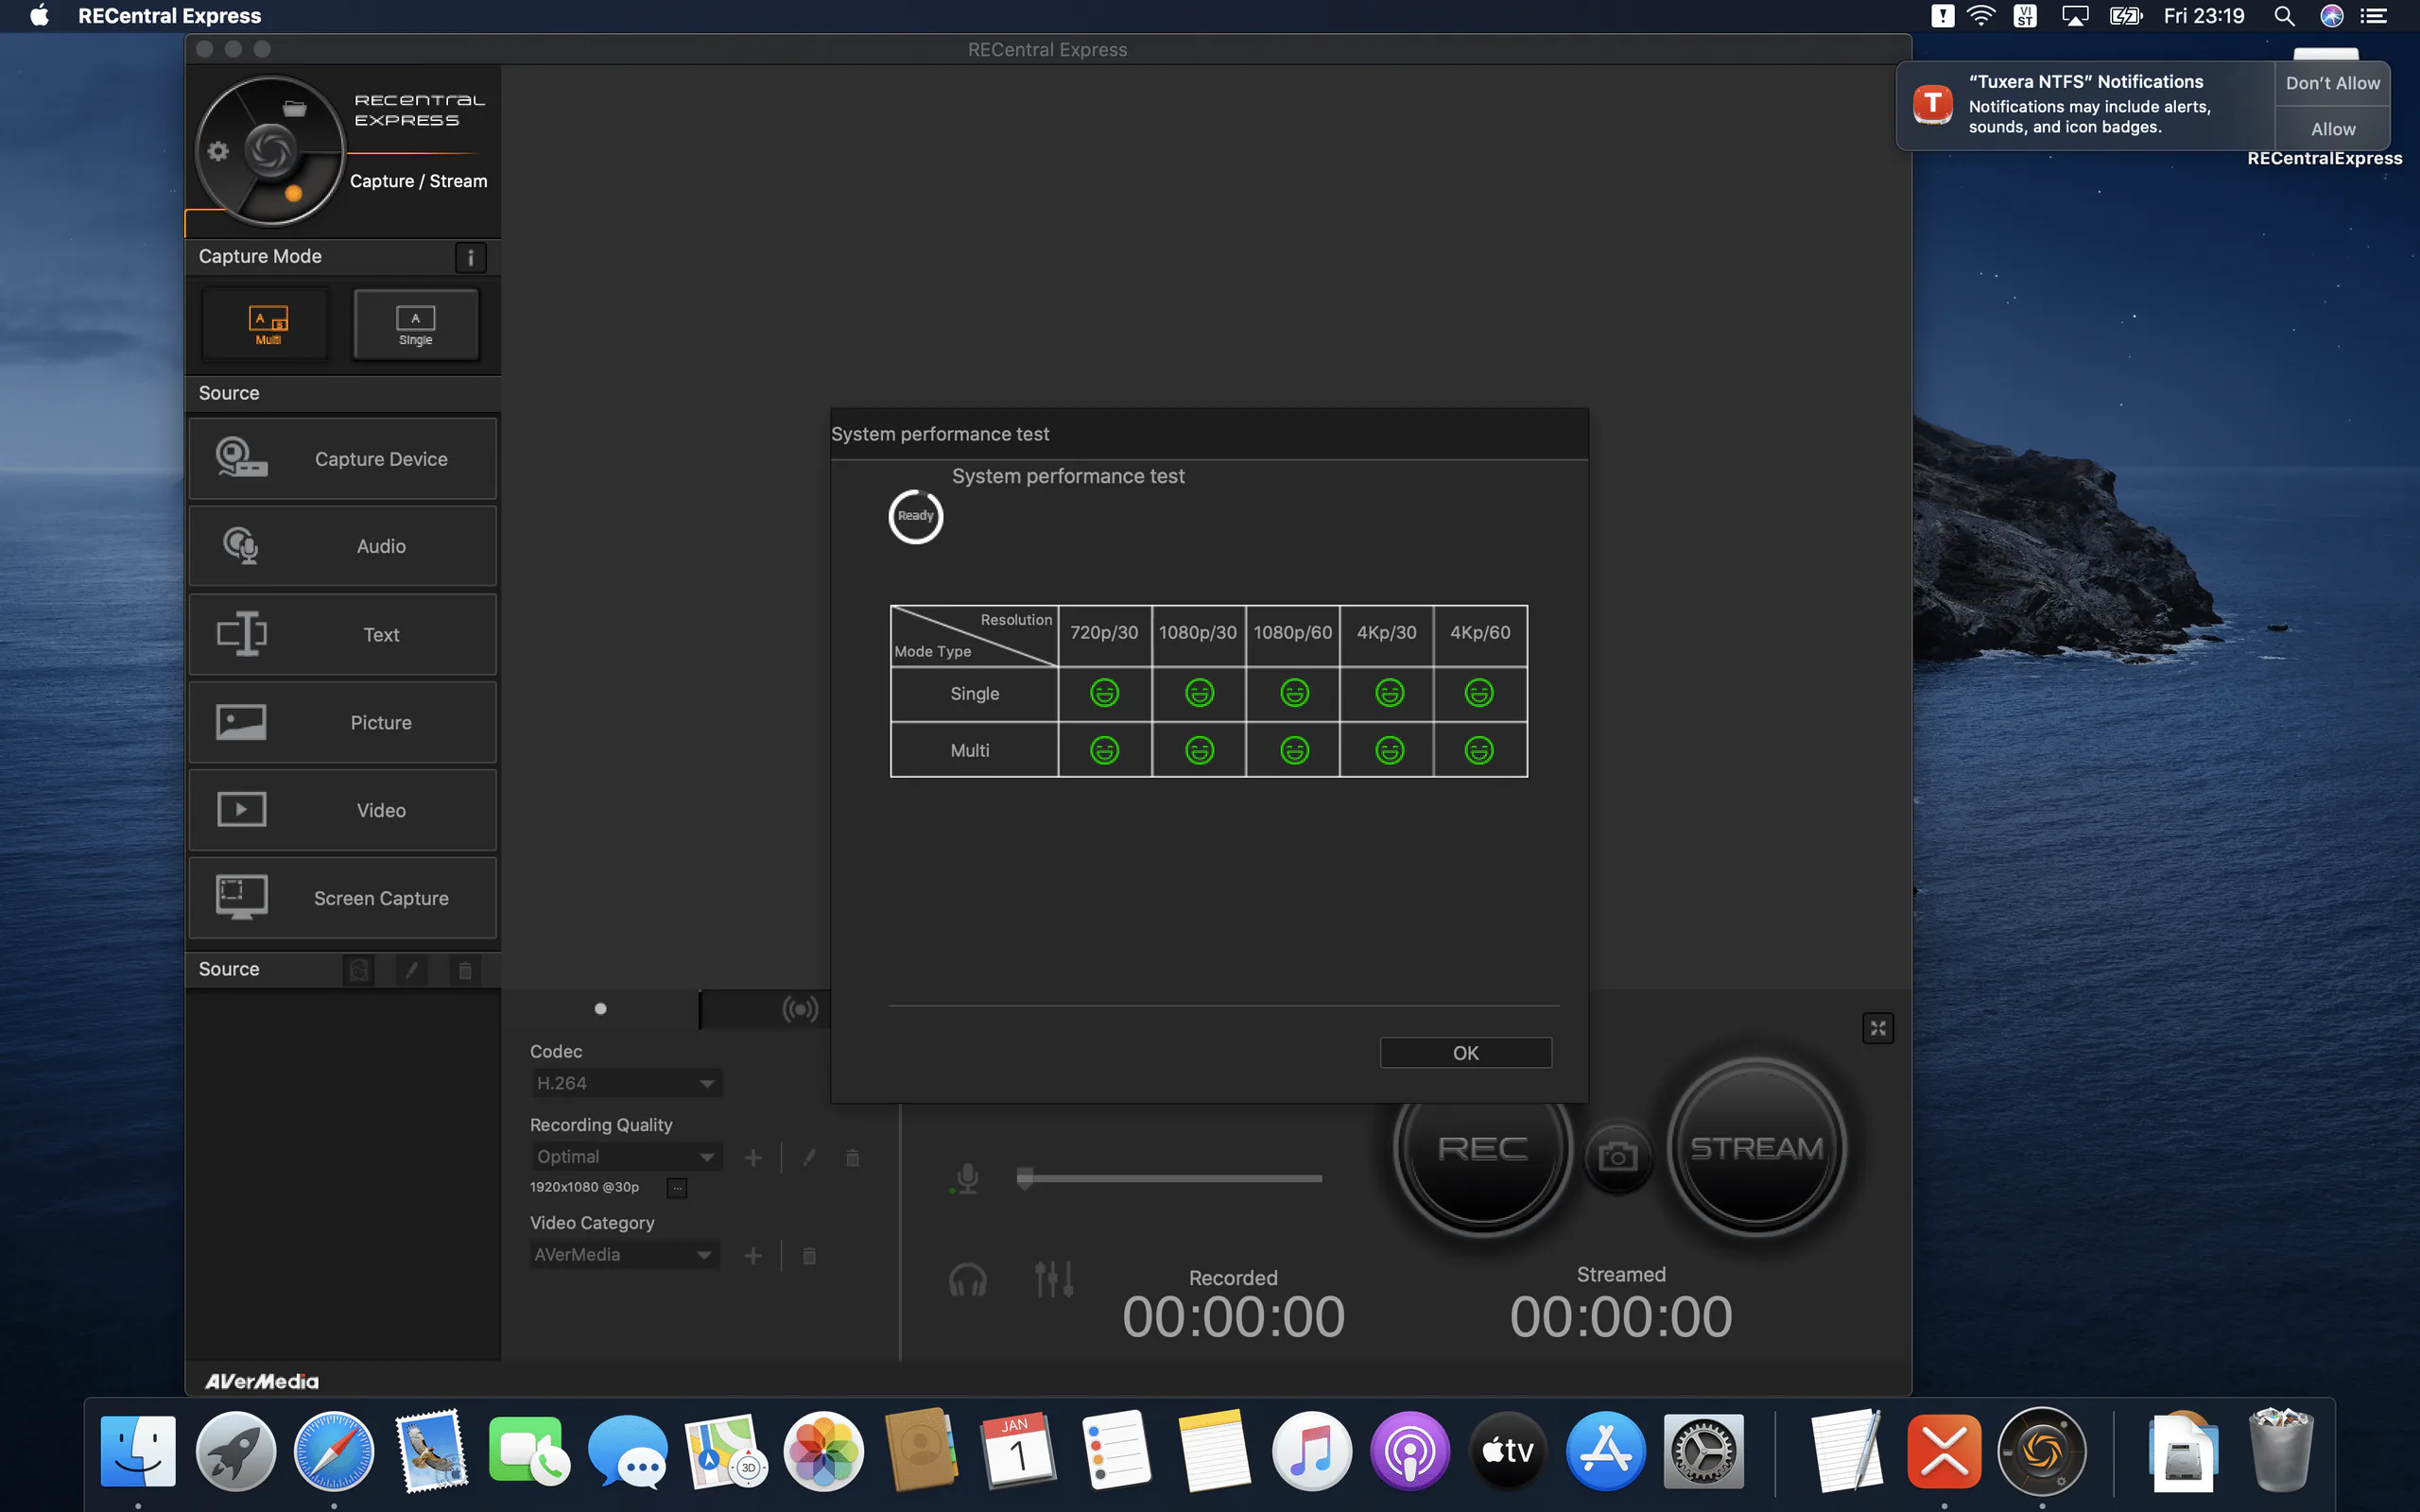The width and height of the screenshot is (2420, 1512).
Task: Add a Video source
Action: tap(342, 810)
